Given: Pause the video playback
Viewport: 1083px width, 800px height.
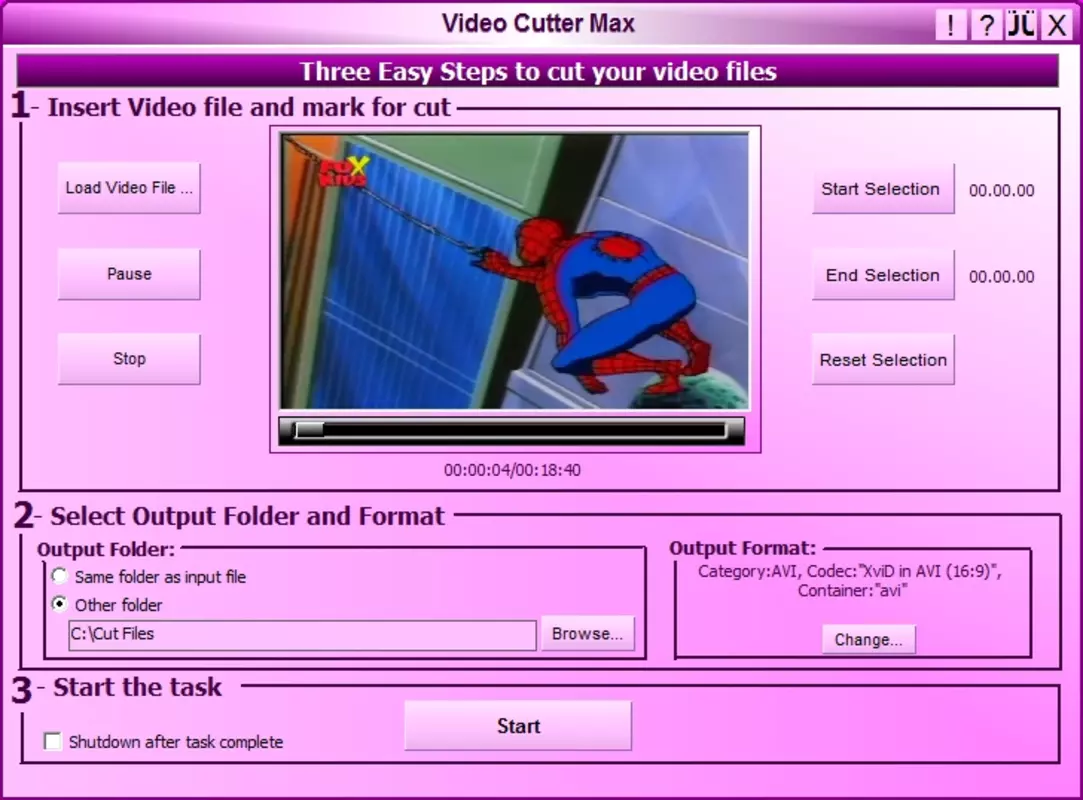Looking at the screenshot, I should 129,274.
